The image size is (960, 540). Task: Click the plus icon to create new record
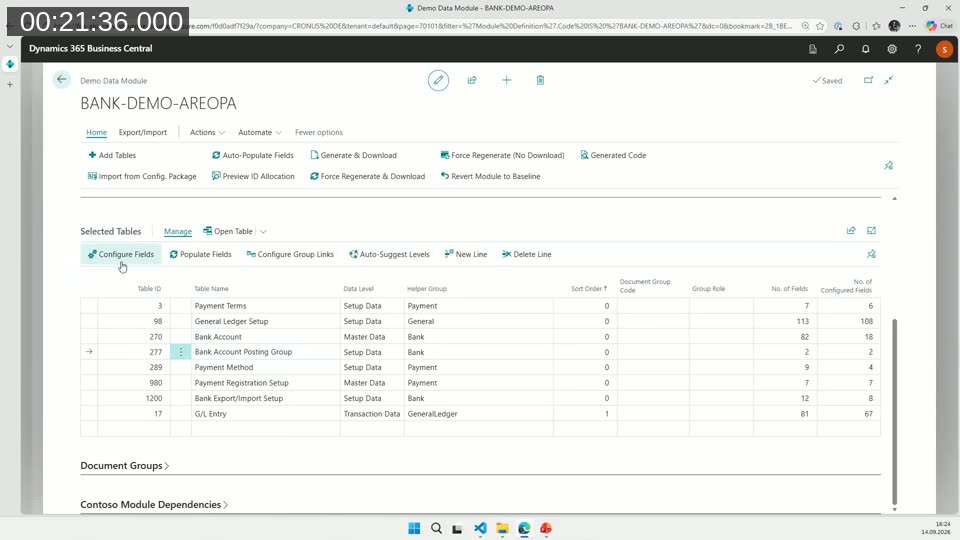tap(506, 80)
